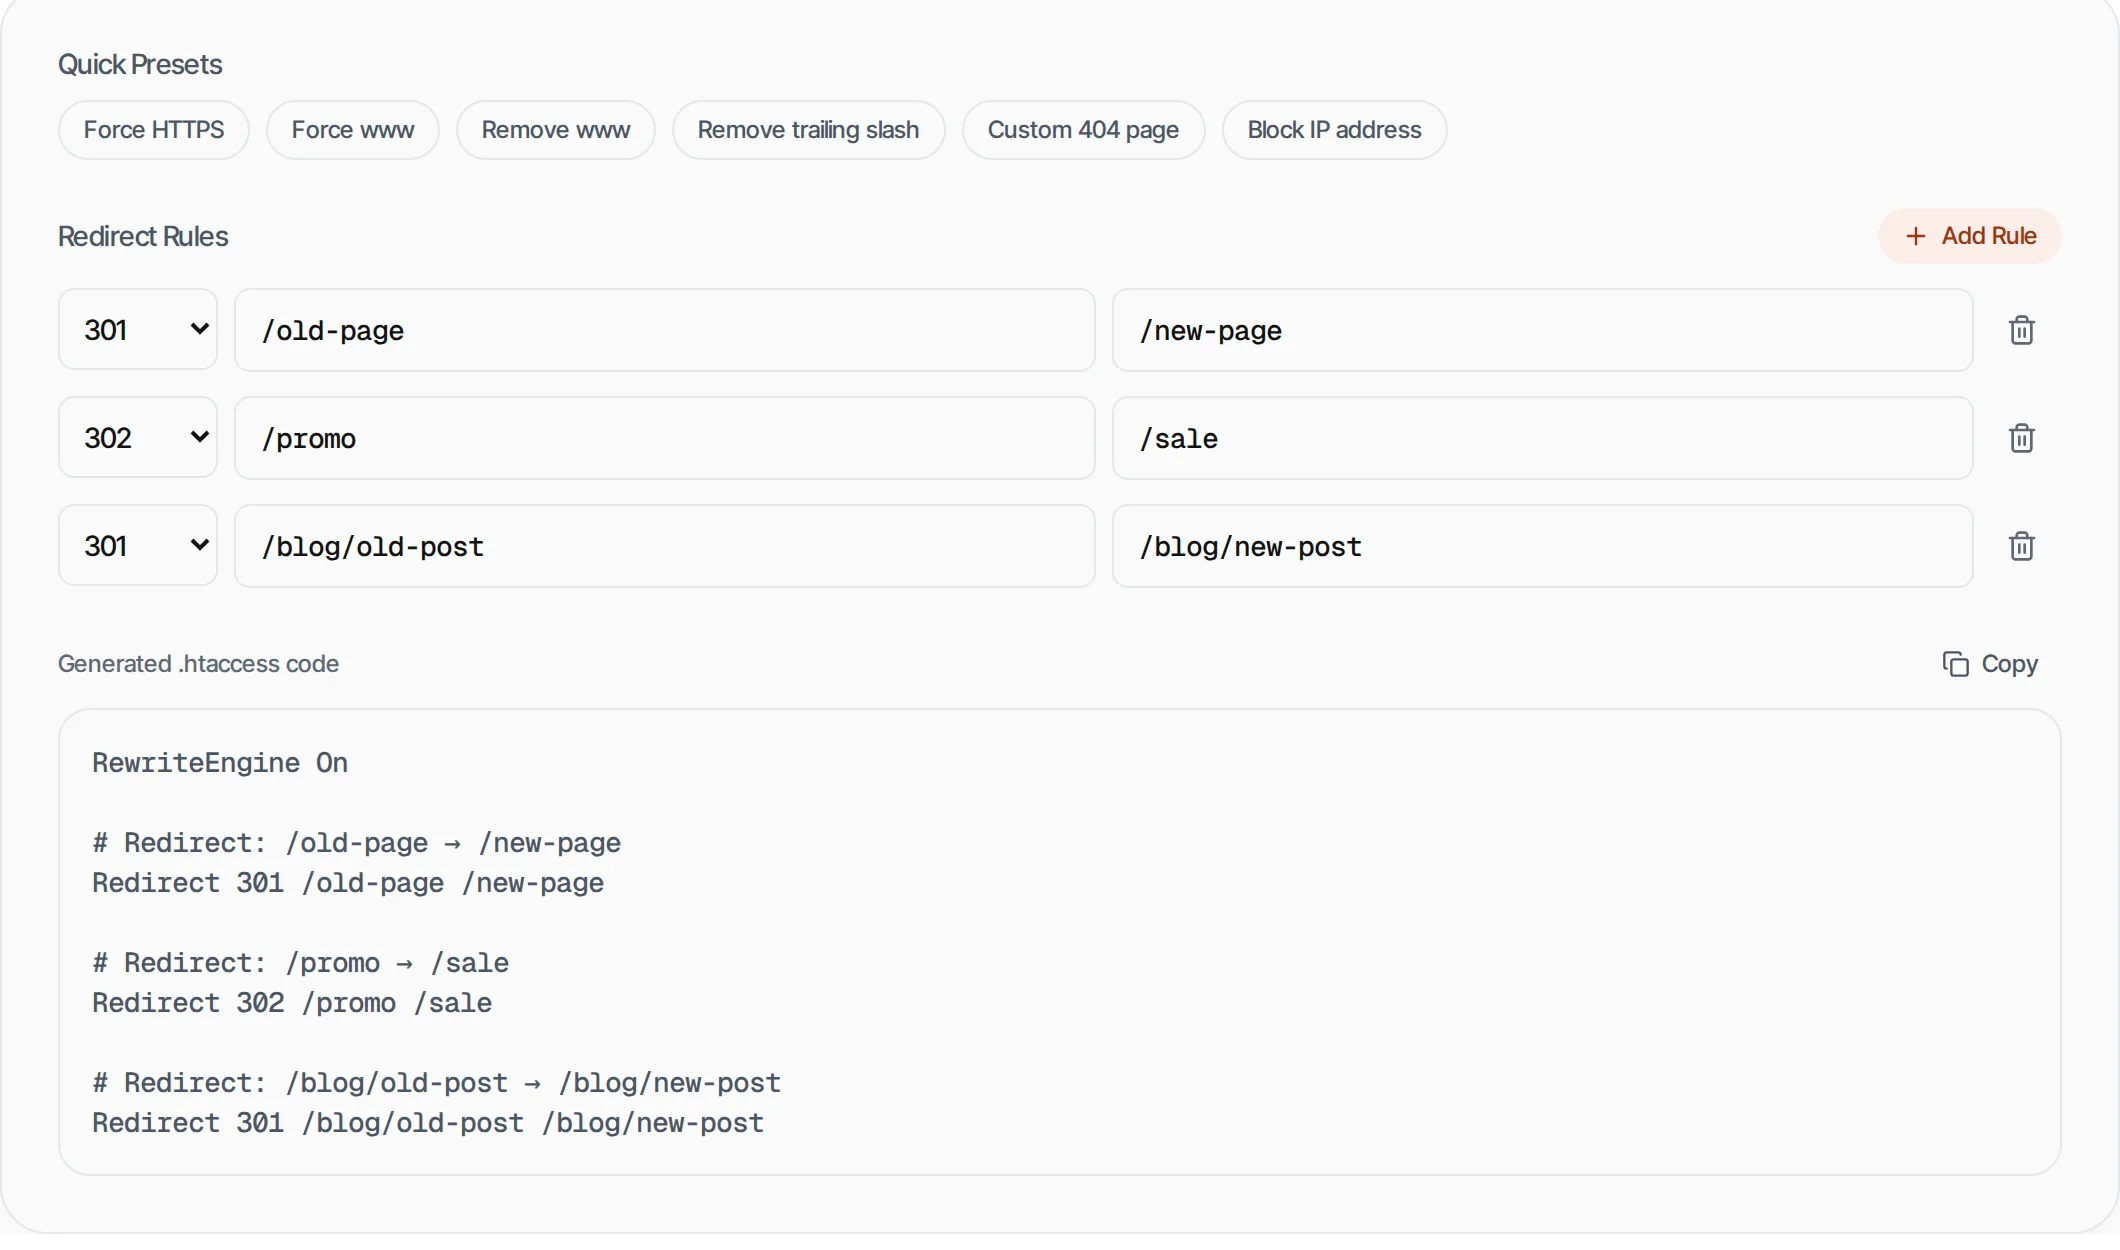This screenshot has width=2120, height=1250.
Task: Click the 'Redirect Rules' heading
Action: click(143, 236)
